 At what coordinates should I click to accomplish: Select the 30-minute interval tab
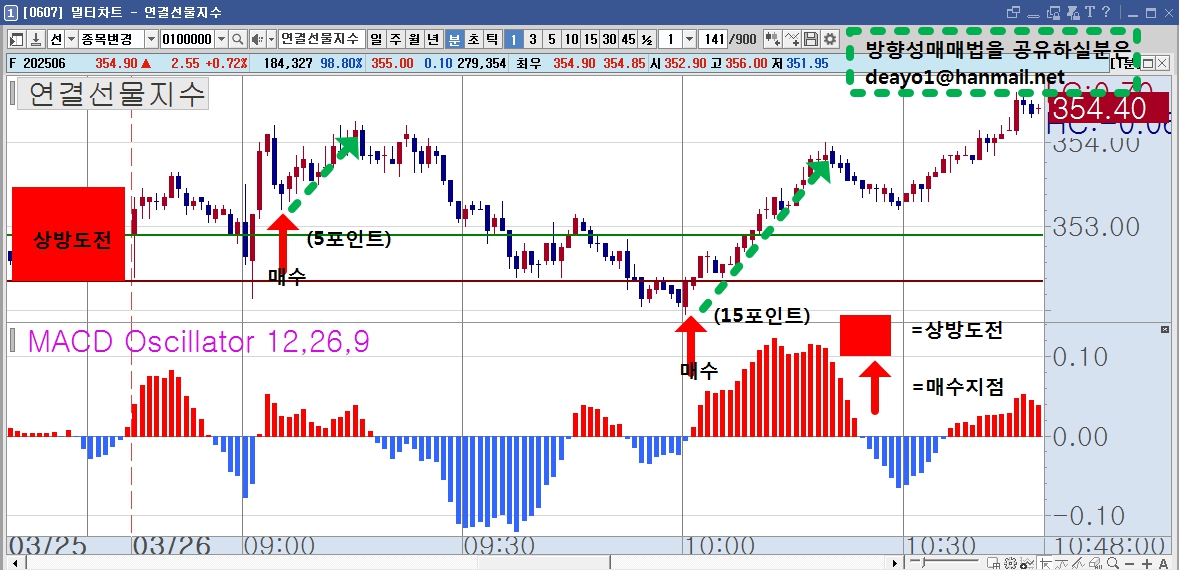(610, 39)
